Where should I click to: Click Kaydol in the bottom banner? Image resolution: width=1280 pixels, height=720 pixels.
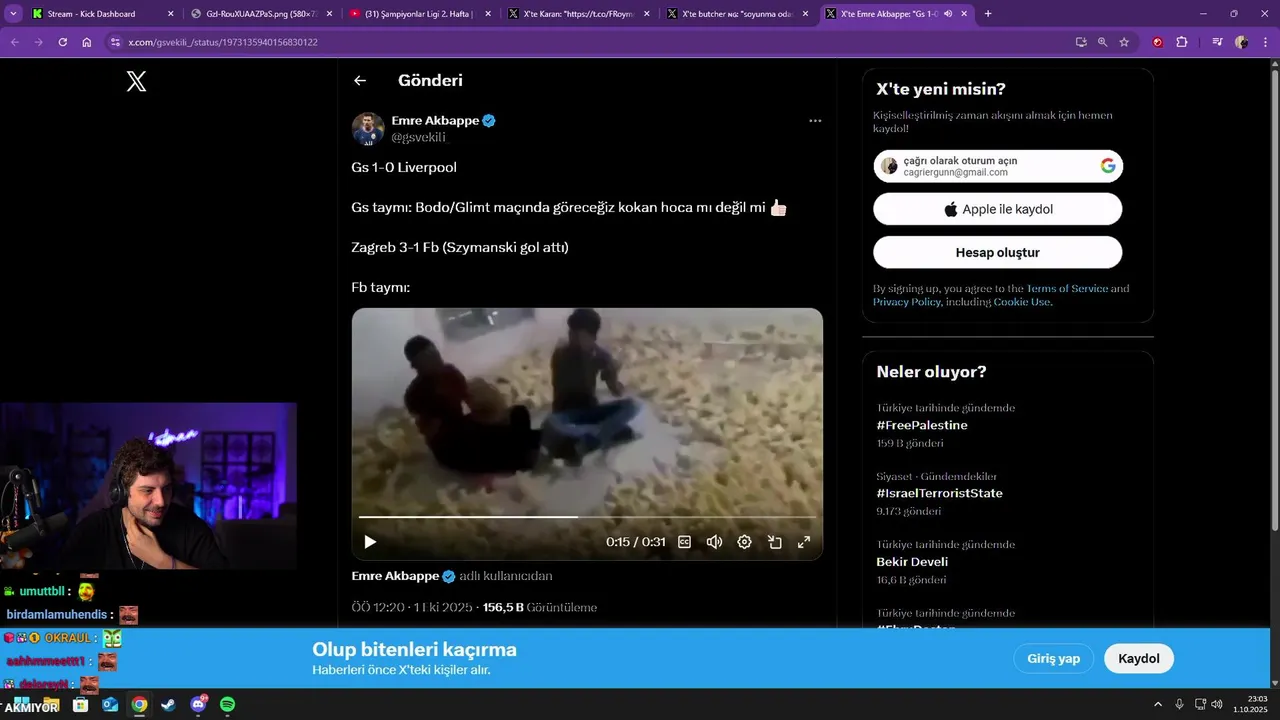[x=1139, y=658]
